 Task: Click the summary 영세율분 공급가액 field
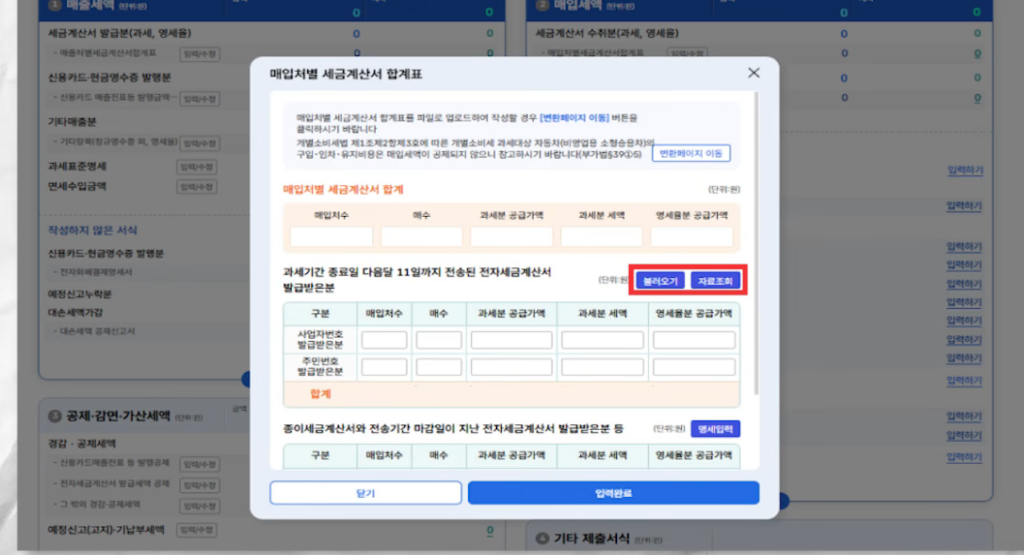pos(692,236)
